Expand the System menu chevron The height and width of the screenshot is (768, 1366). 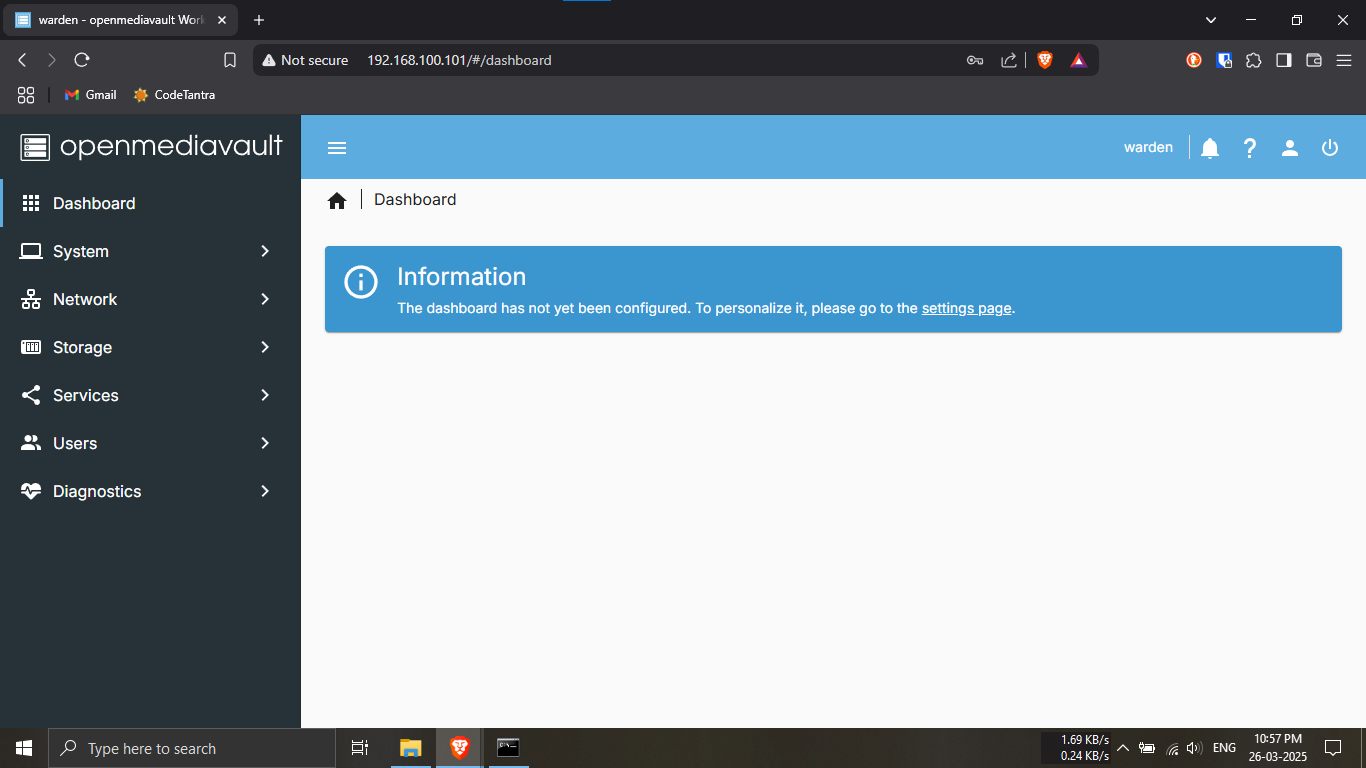(265, 251)
